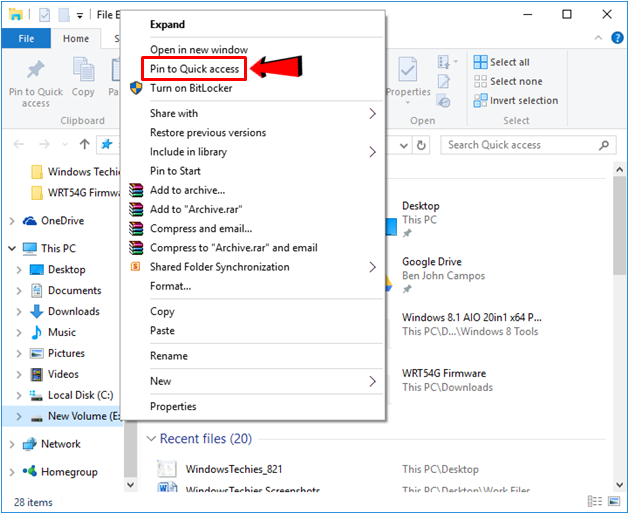Click the Back navigation arrow
Viewport: 629px width, 514px height.
click(18, 144)
